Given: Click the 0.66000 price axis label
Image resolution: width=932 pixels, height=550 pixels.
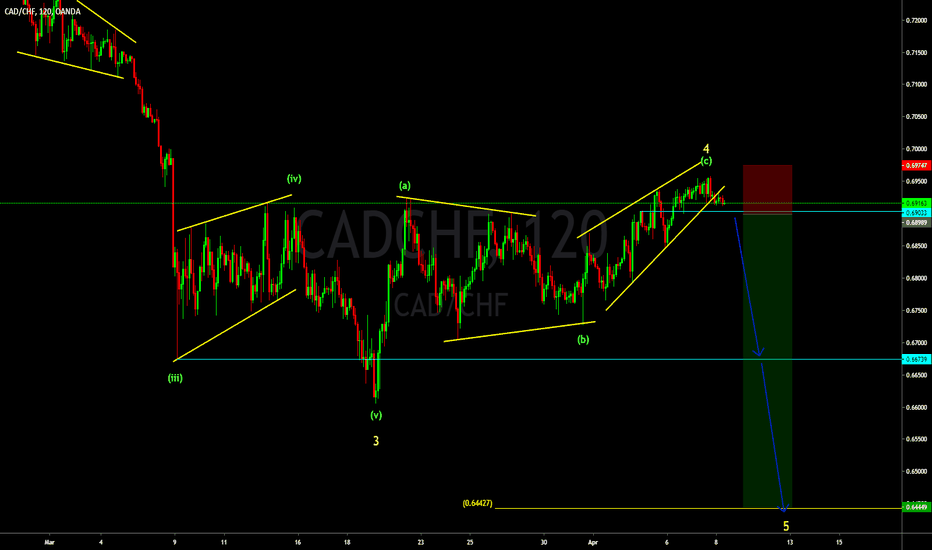Looking at the screenshot, I should coord(916,408).
